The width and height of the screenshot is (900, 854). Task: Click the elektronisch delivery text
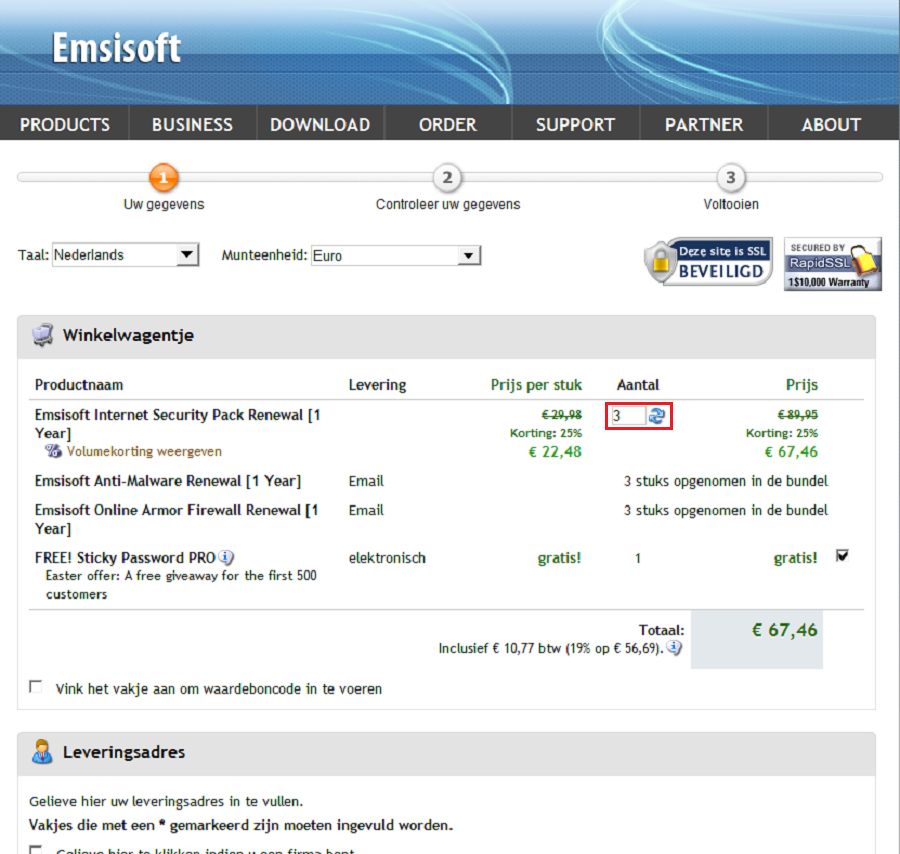tap(387, 558)
